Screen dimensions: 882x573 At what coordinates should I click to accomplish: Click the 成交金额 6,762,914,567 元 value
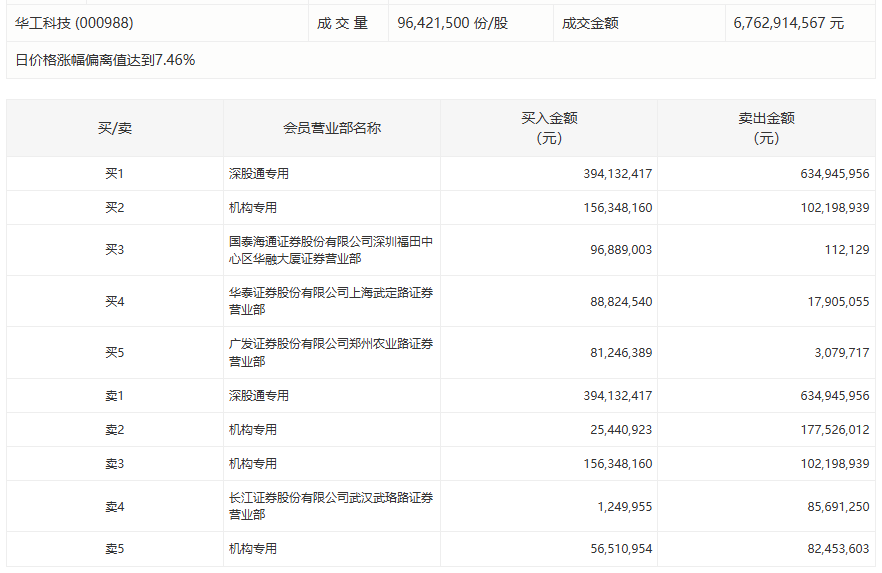(x=788, y=23)
